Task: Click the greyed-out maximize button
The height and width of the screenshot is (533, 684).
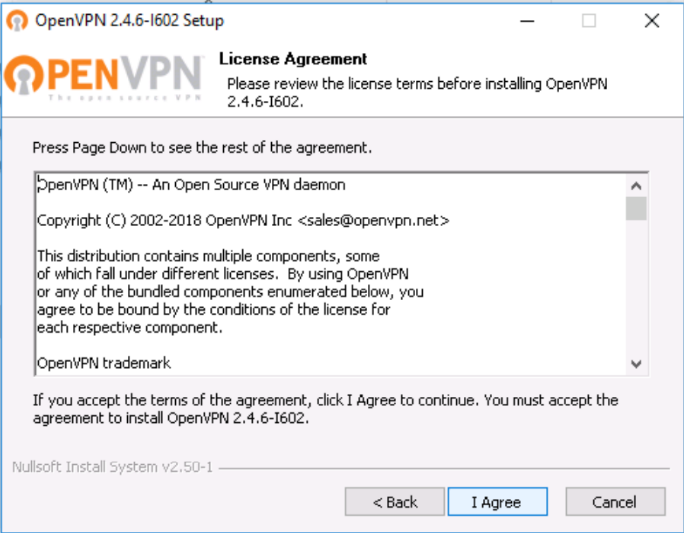Action: point(588,20)
